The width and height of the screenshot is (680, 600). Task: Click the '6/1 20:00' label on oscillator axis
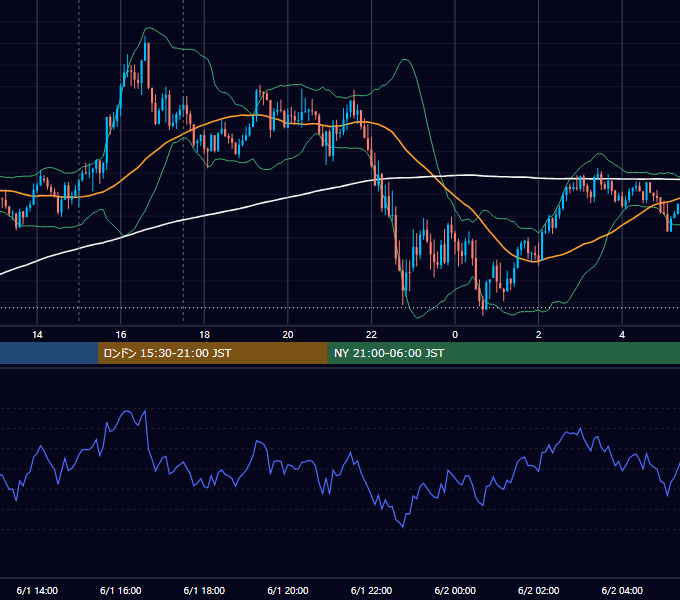[x=288, y=590]
